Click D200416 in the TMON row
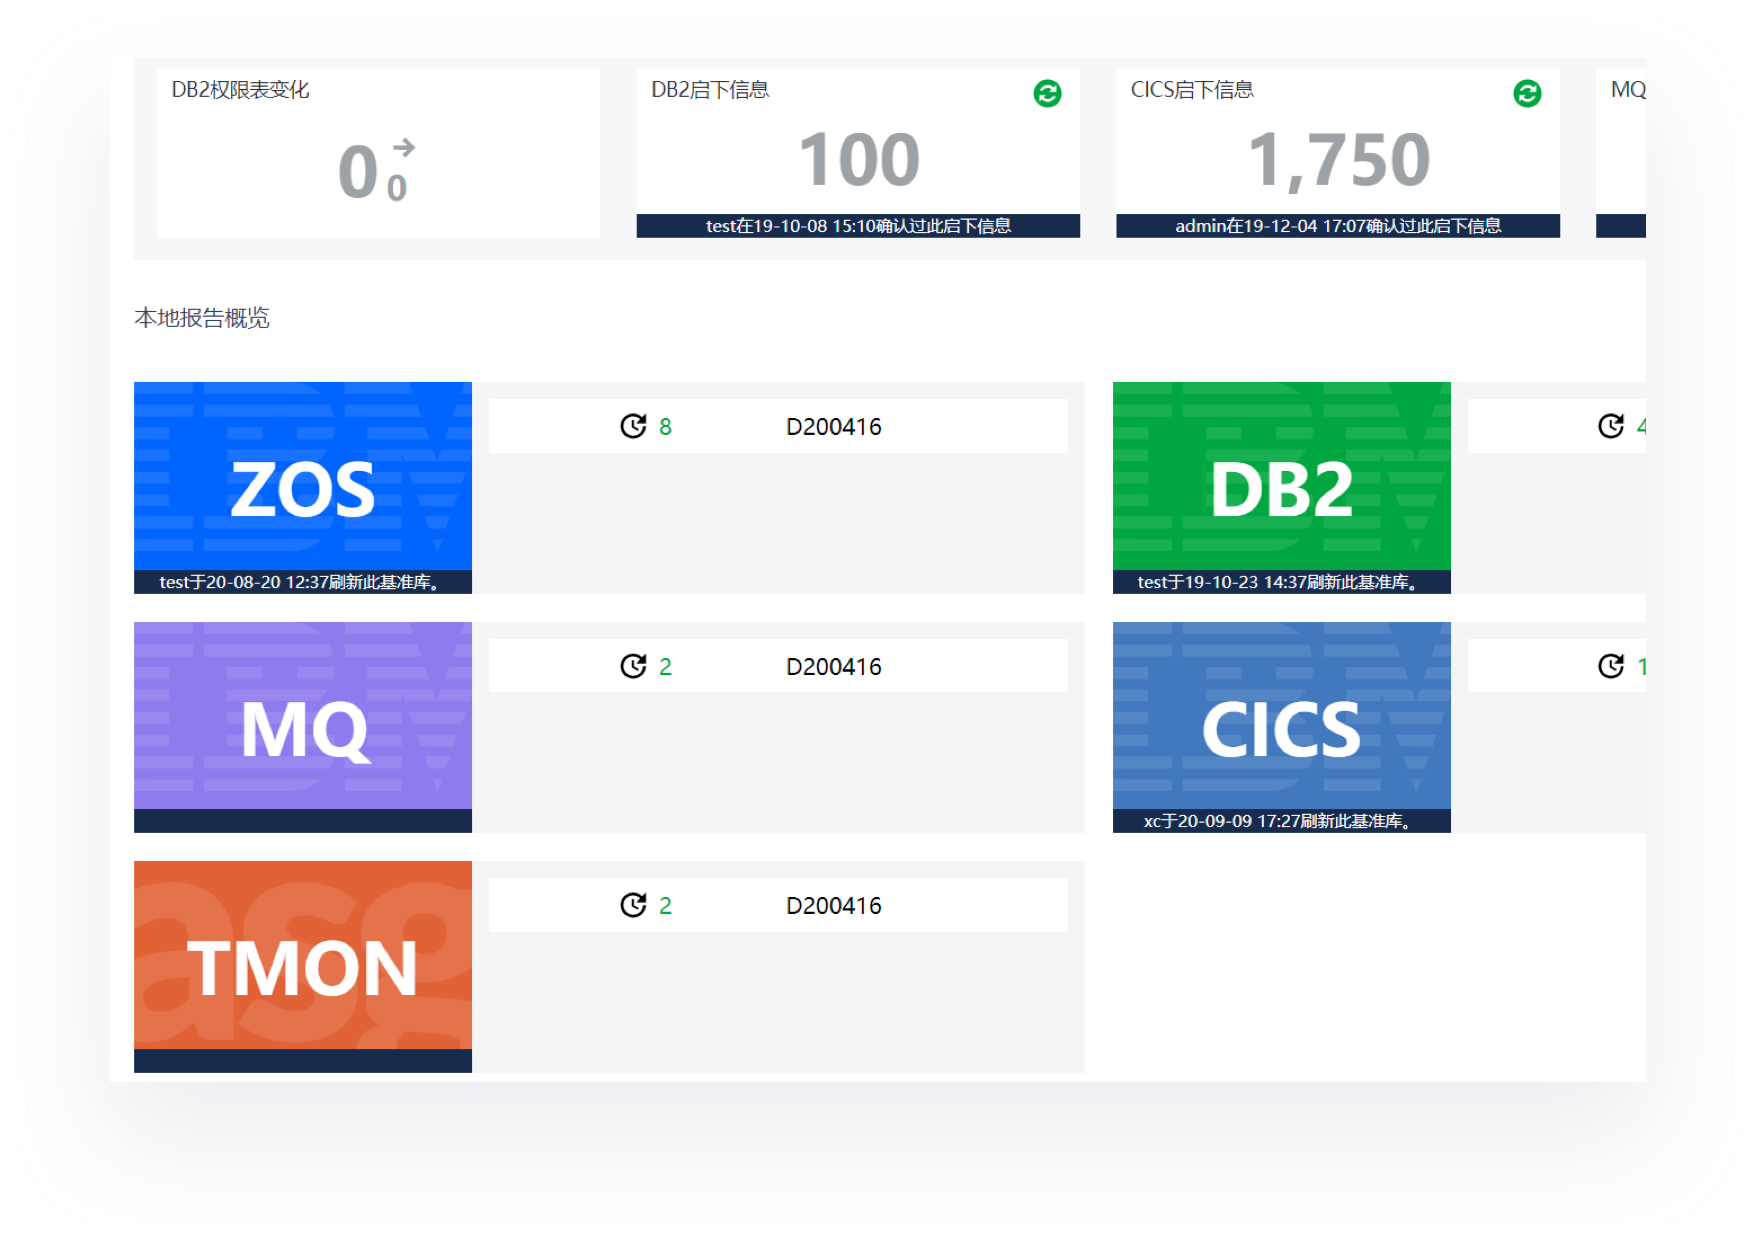The height and width of the screenshot is (1244, 1756). point(834,906)
